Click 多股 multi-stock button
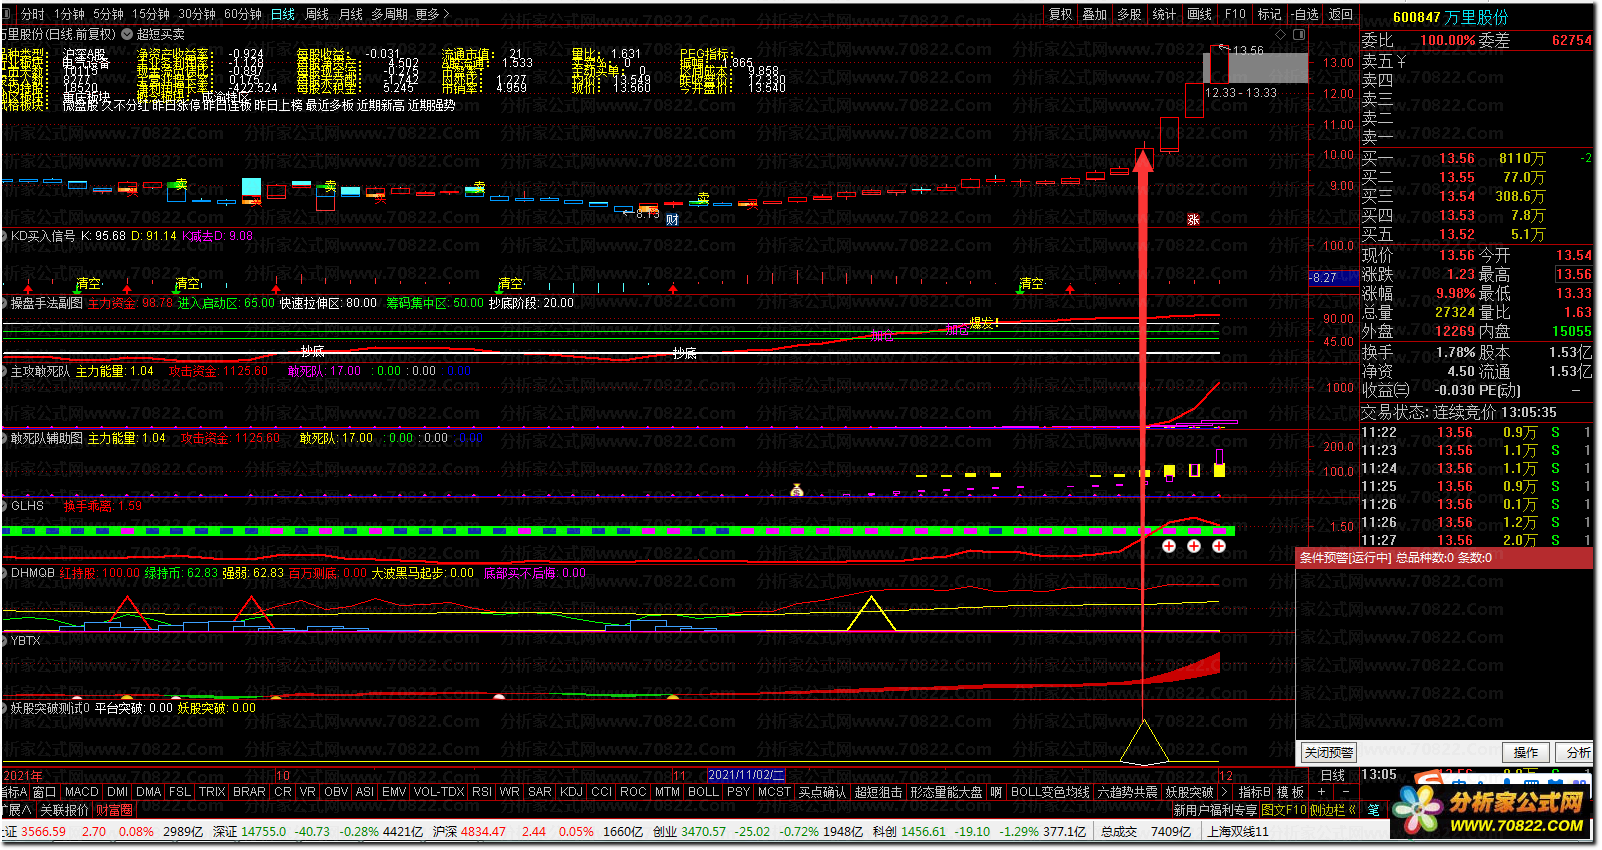 (1129, 14)
